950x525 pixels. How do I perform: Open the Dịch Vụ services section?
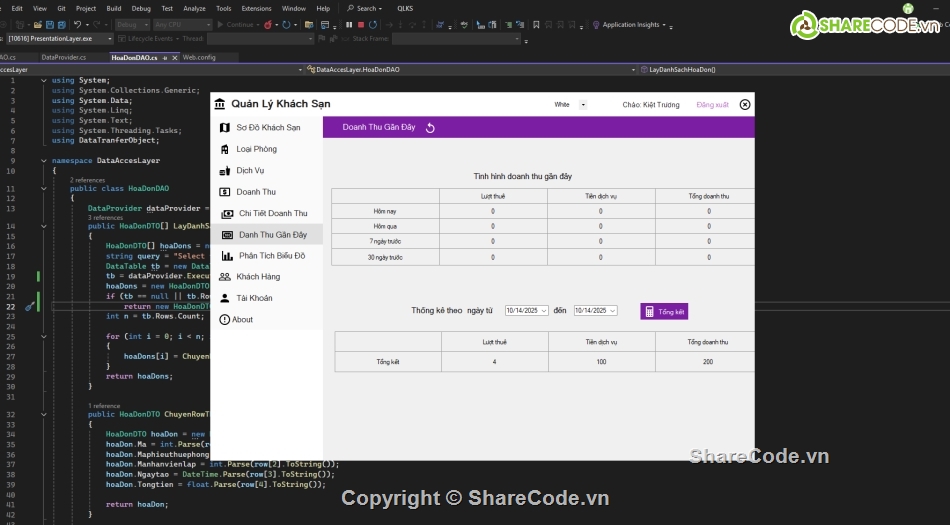click(x=250, y=171)
